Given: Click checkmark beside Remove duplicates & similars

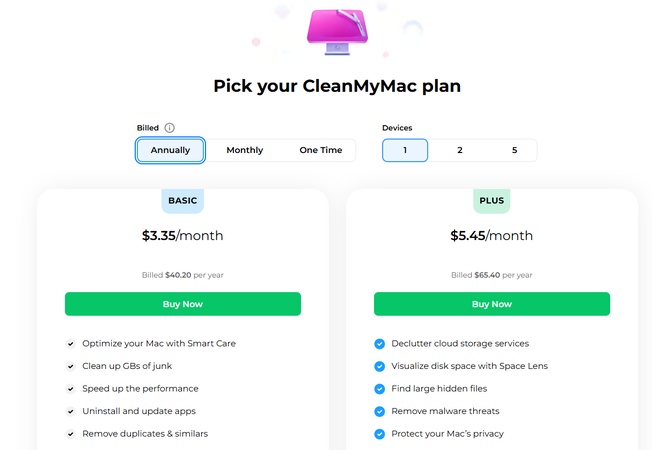Looking at the screenshot, I should (71, 434).
